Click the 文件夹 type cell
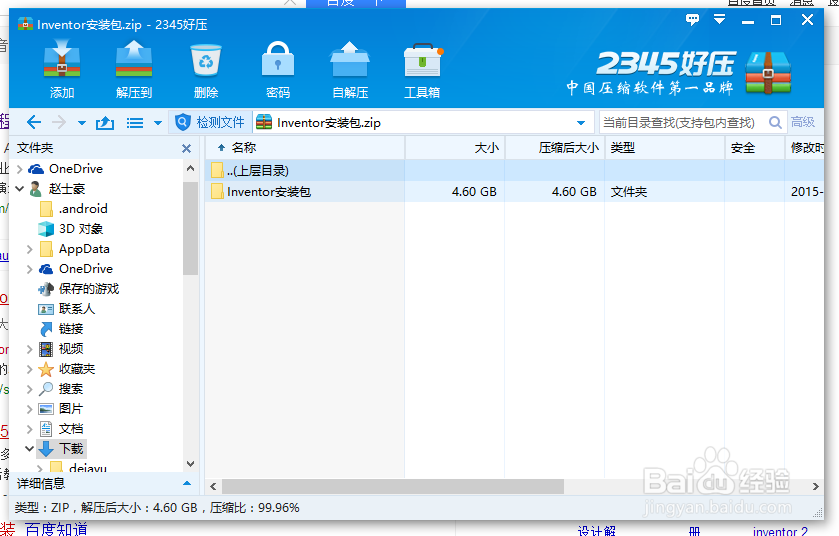This screenshot has height=536, width=839. point(629,192)
